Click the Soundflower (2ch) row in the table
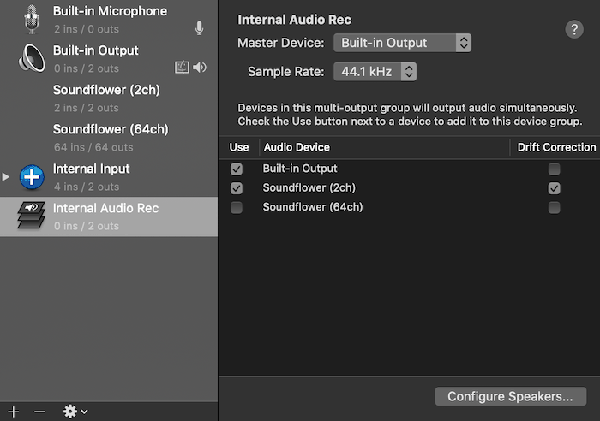The width and height of the screenshot is (600, 421). coord(409,188)
